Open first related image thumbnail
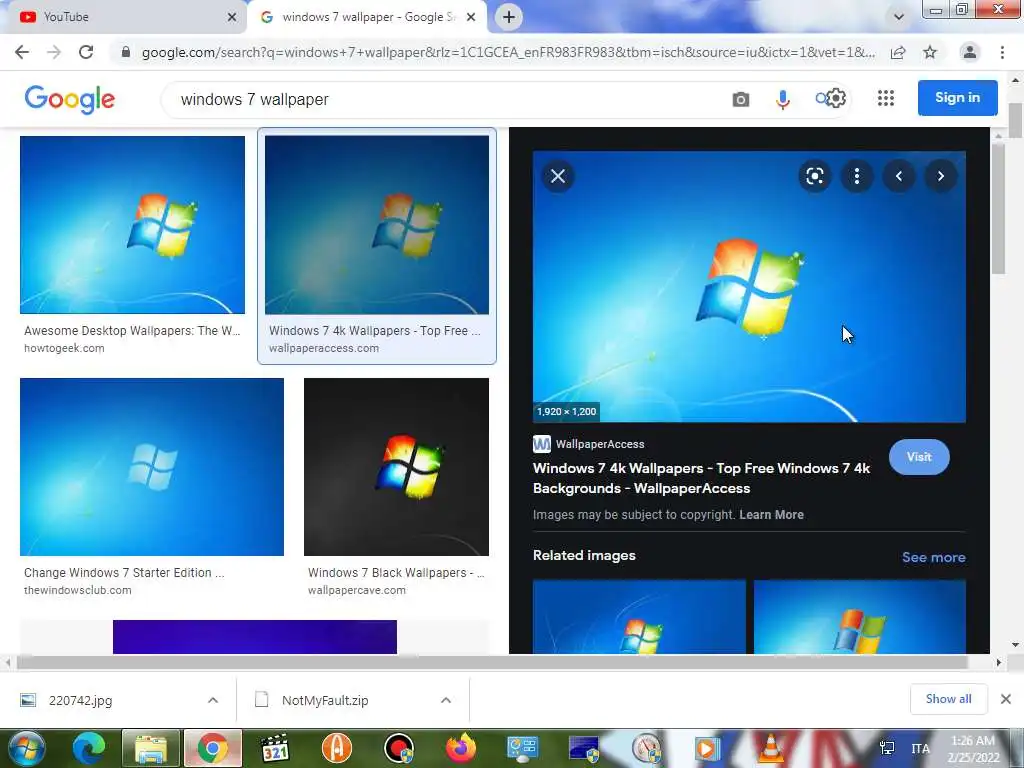This screenshot has width=1024, height=768. (x=639, y=616)
